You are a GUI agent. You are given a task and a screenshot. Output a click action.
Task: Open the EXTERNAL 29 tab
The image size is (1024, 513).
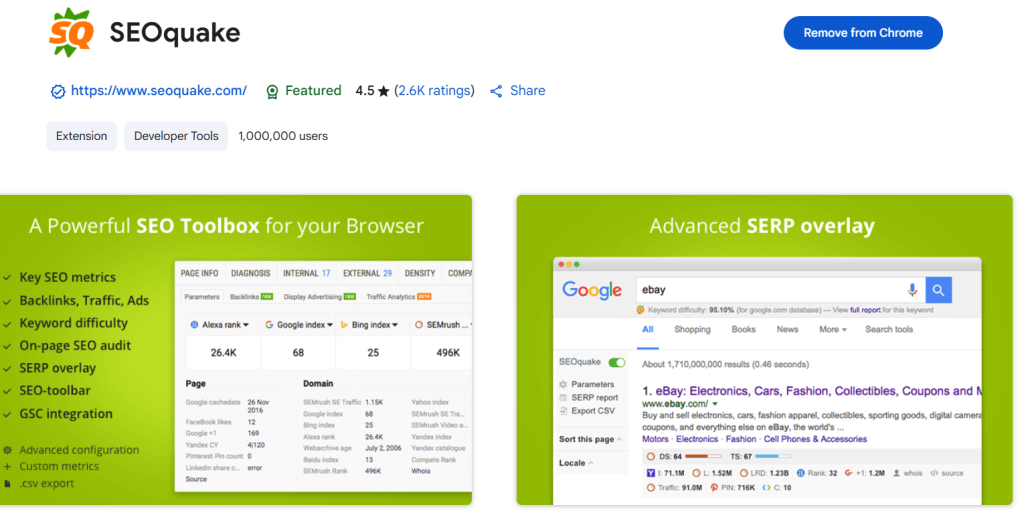point(368,273)
